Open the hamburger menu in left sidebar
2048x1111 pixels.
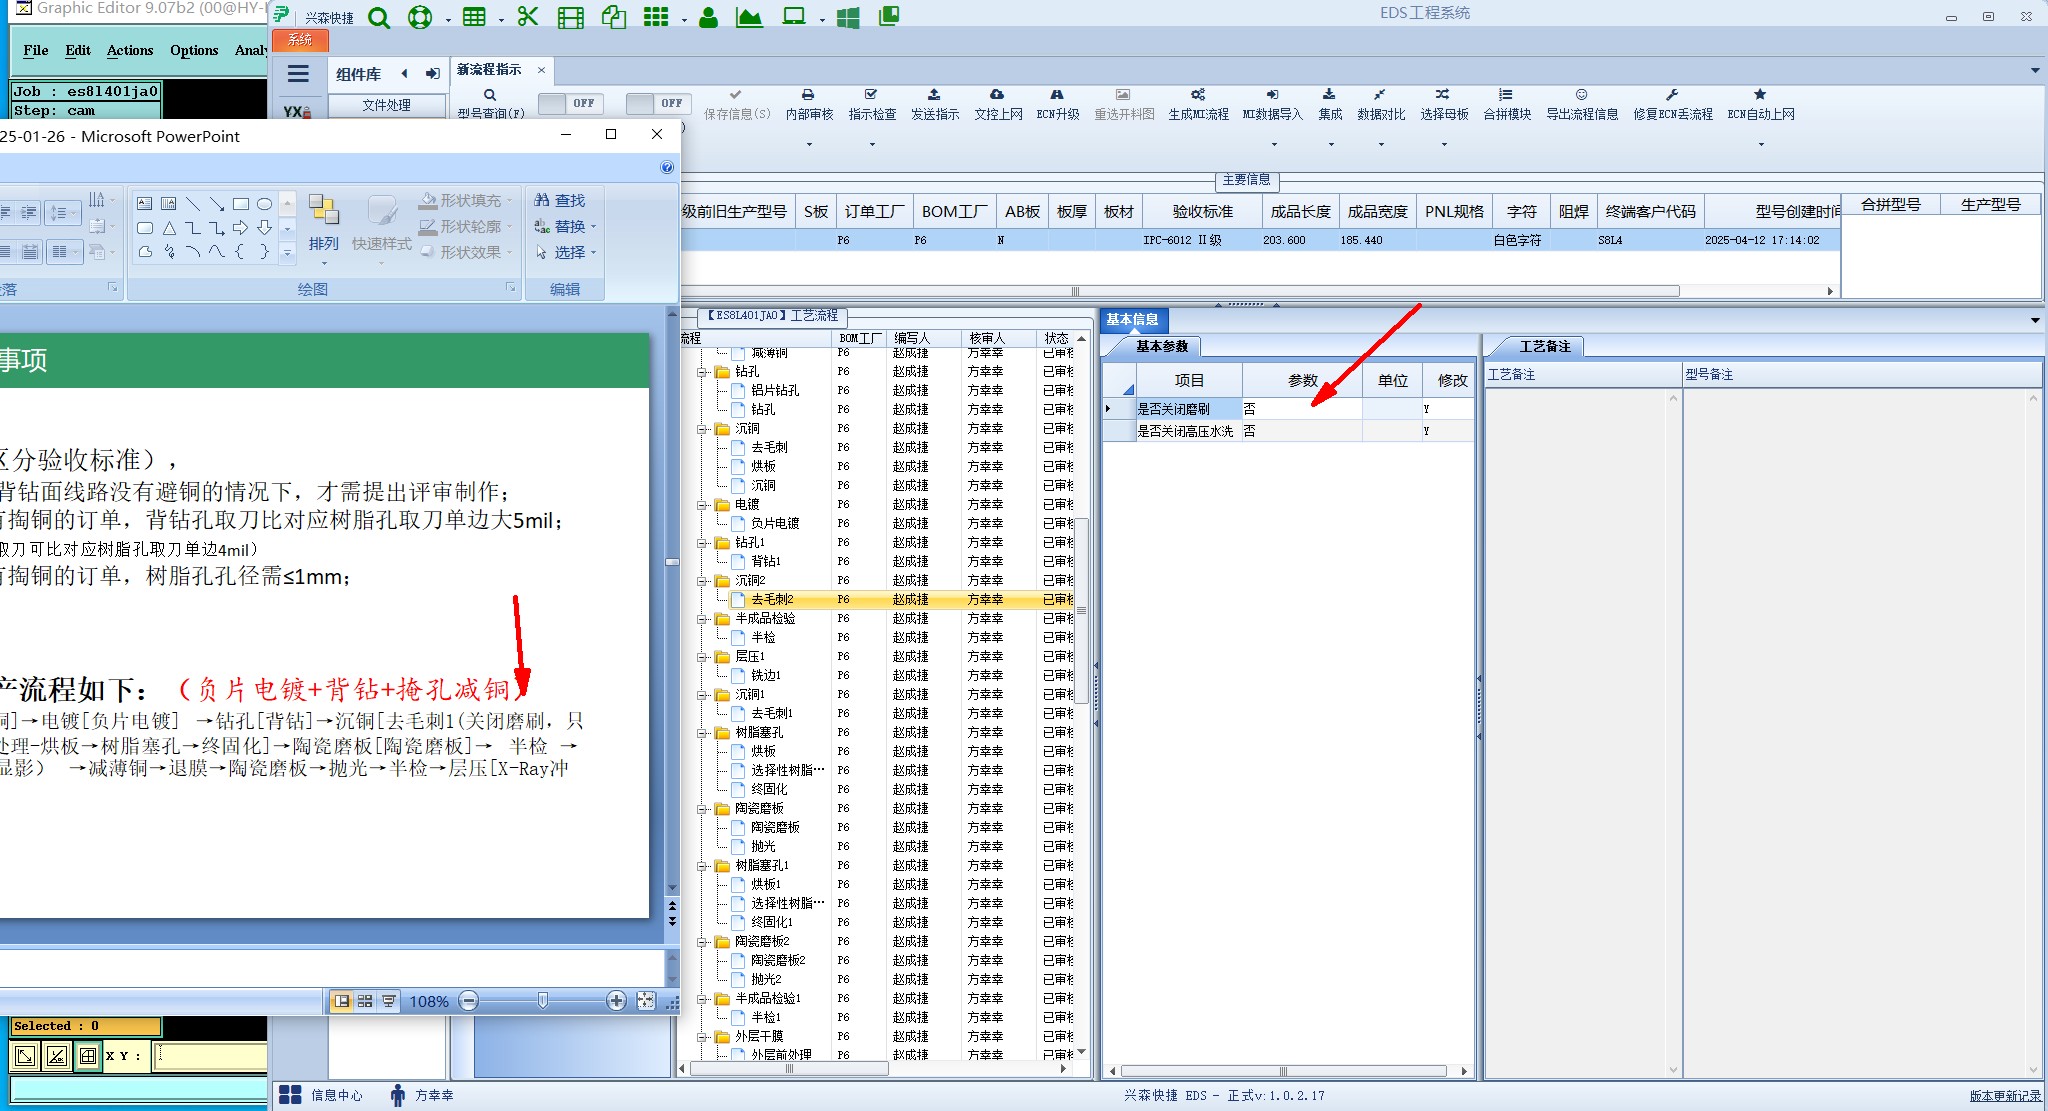[298, 73]
